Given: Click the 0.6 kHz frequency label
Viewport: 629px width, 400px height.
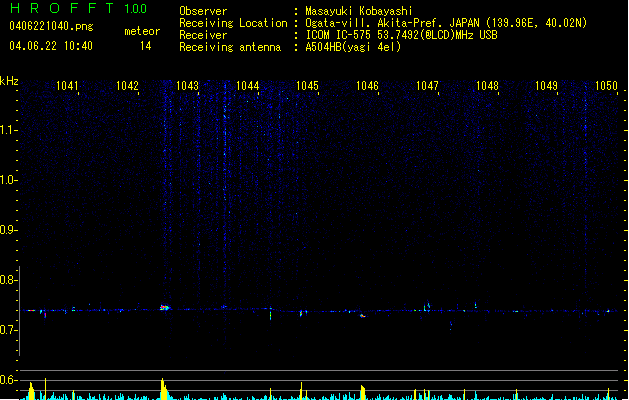Looking at the screenshot, I should click(8, 380).
